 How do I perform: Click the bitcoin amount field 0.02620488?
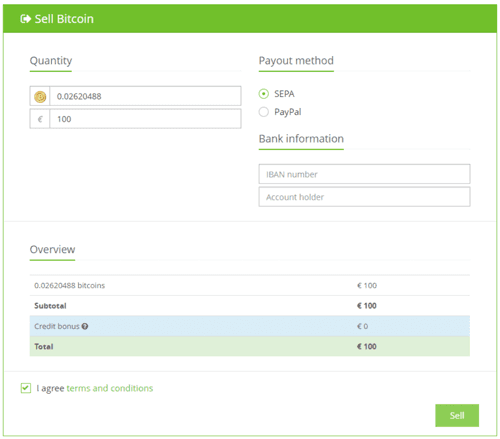tap(145, 96)
